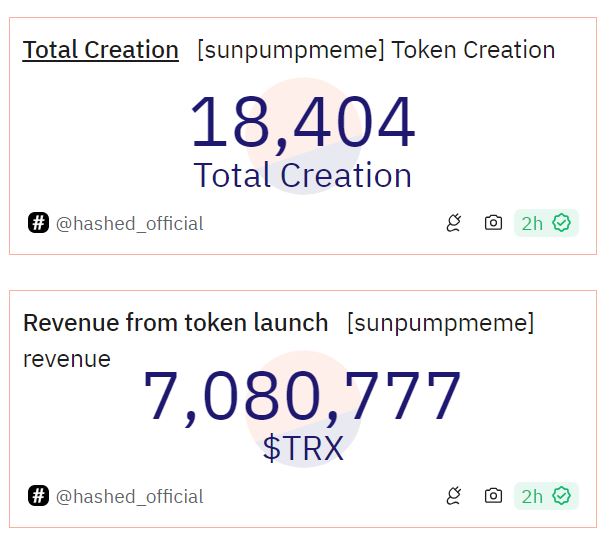Take screenshot with Total Creation card camera icon
The height and width of the screenshot is (546, 609).
tap(493, 223)
